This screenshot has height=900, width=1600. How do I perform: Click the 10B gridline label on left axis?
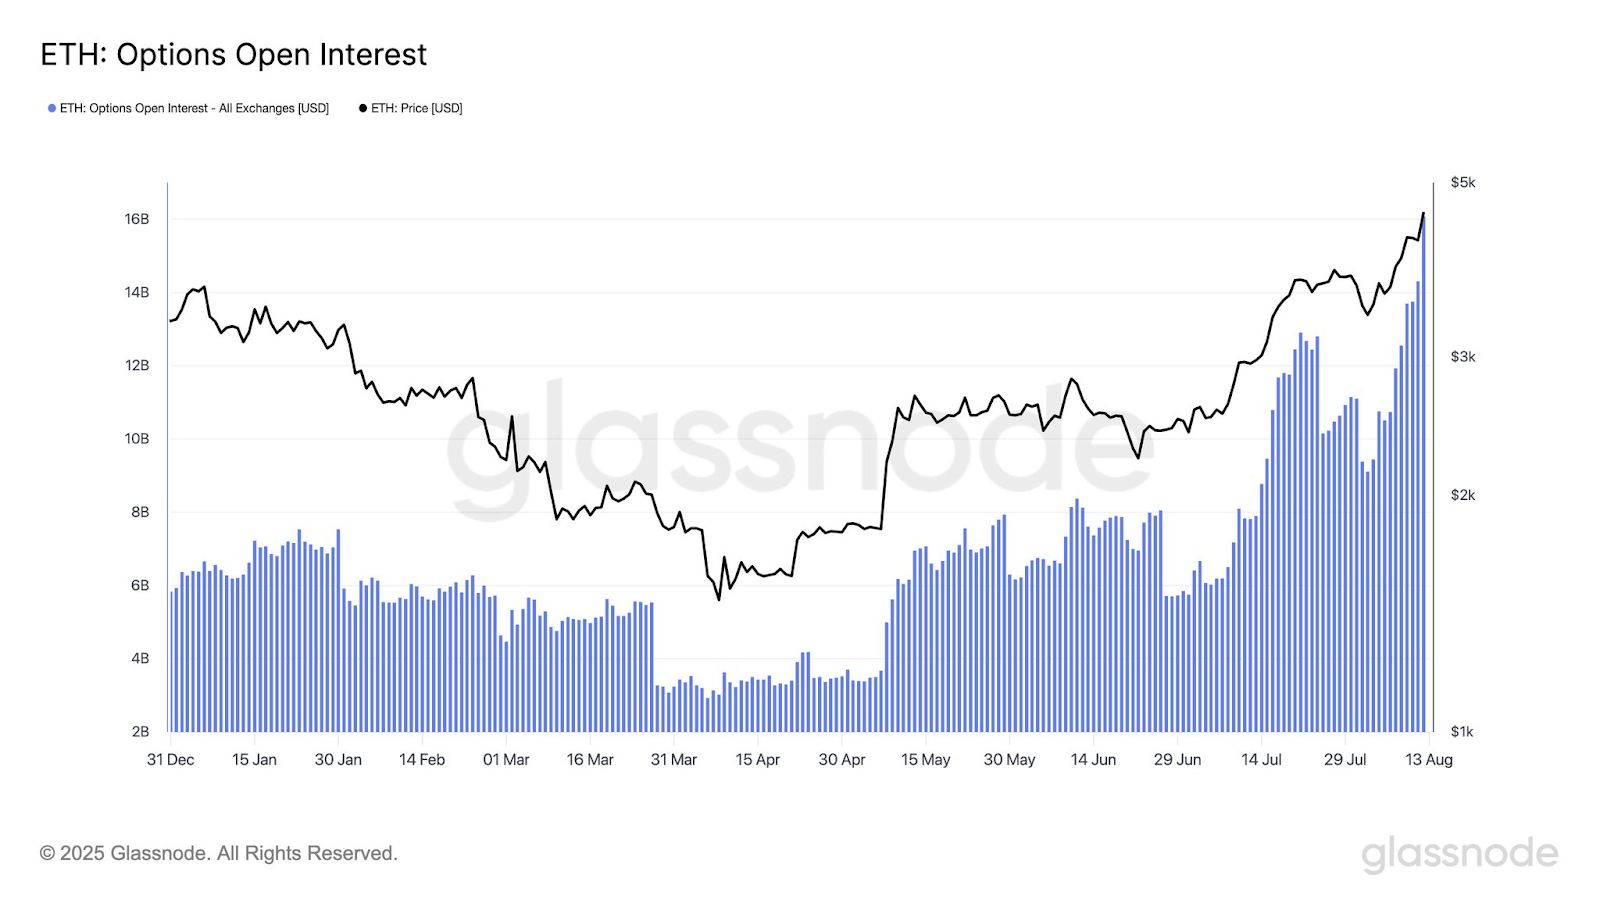point(137,438)
